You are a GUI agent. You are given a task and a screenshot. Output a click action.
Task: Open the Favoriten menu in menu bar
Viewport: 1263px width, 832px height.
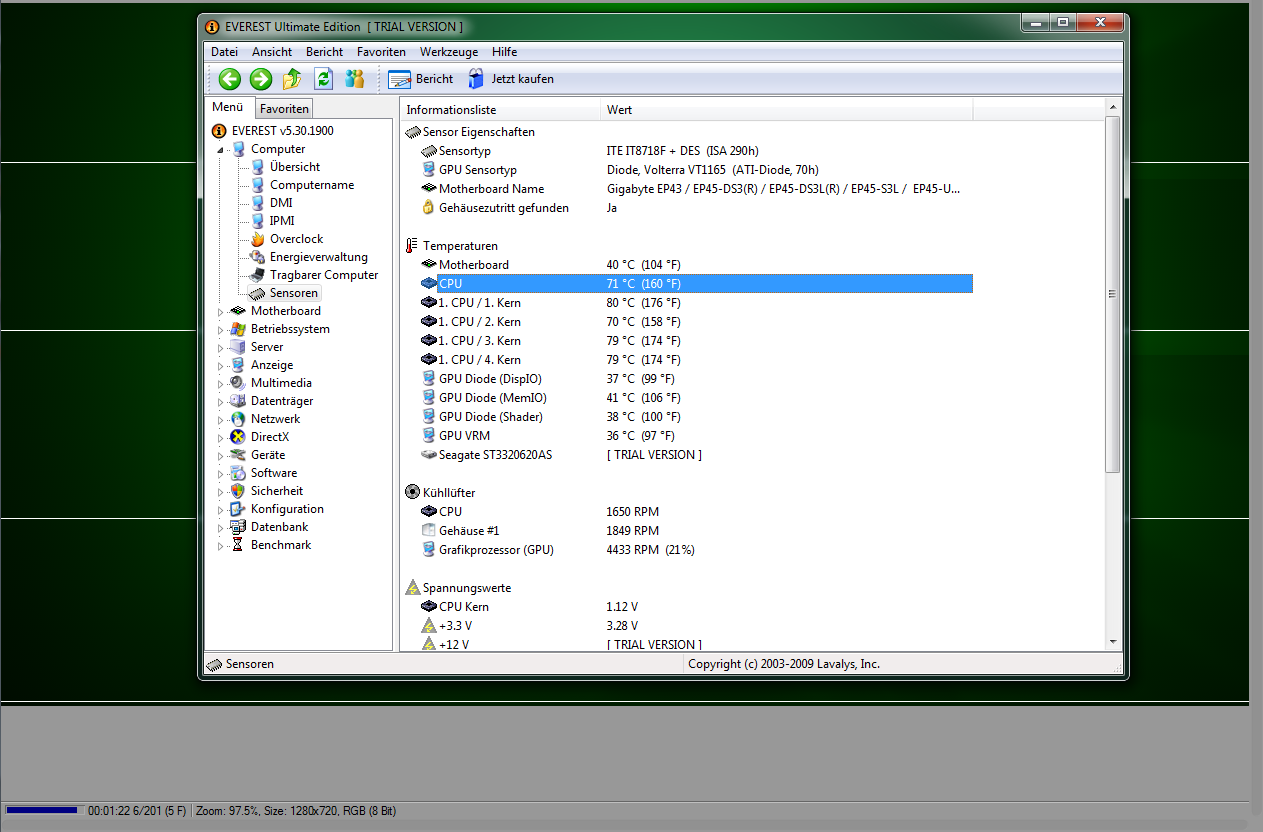click(381, 52)
